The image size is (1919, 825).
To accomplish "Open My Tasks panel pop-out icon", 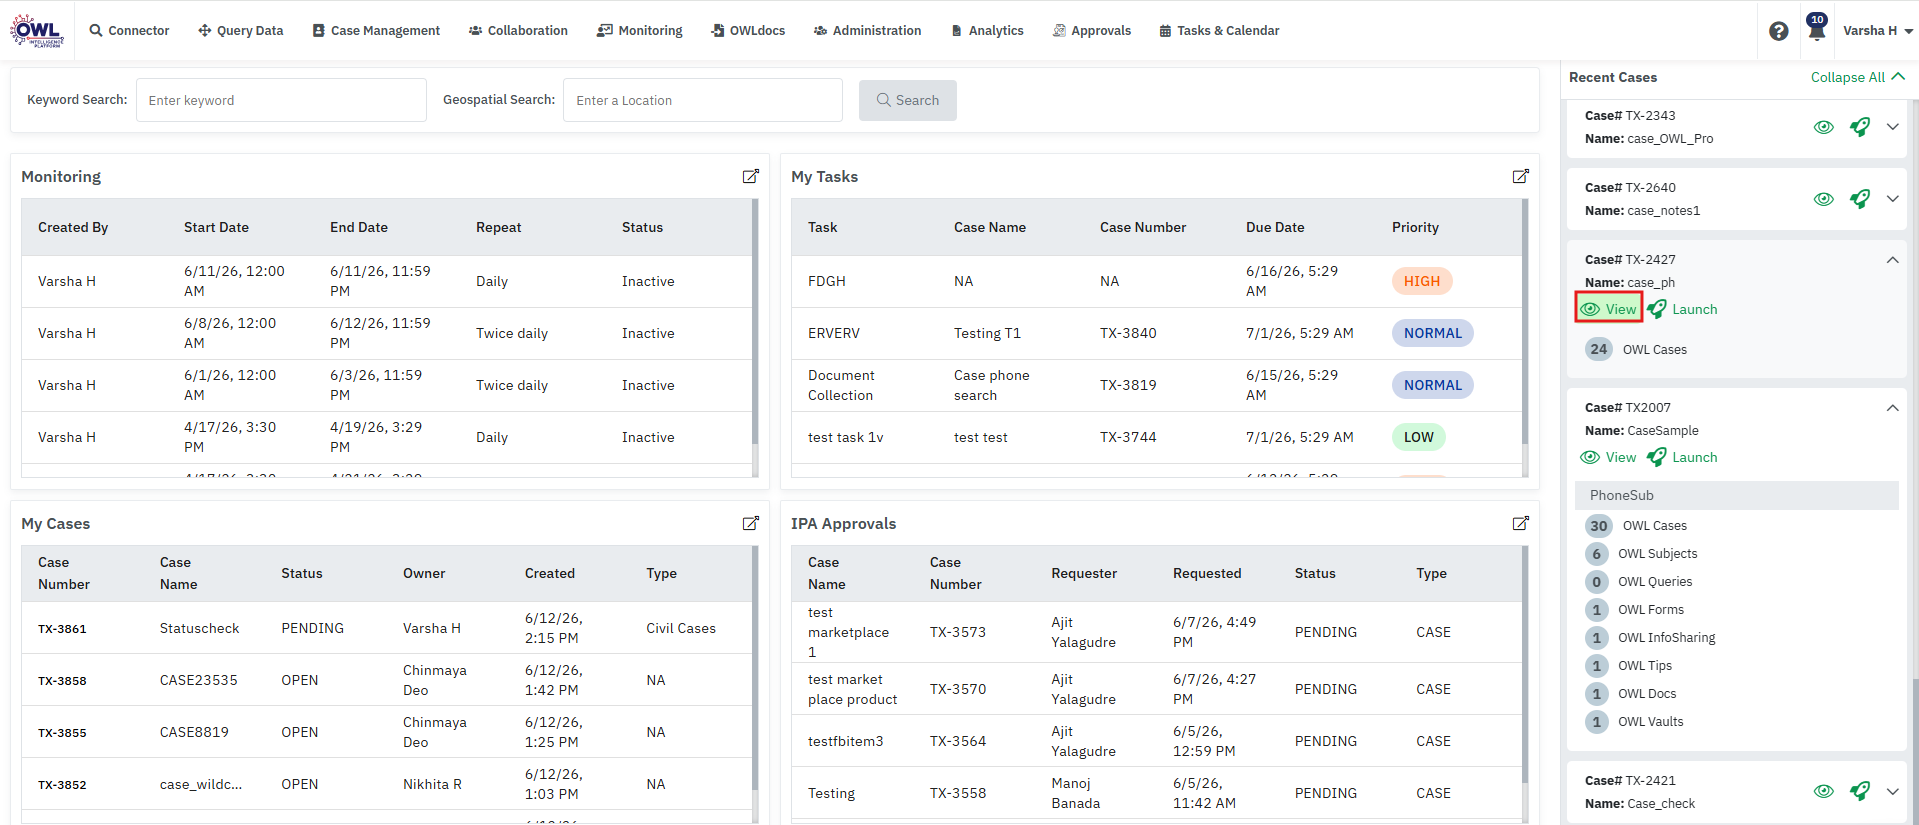I will coord(1520,176).
